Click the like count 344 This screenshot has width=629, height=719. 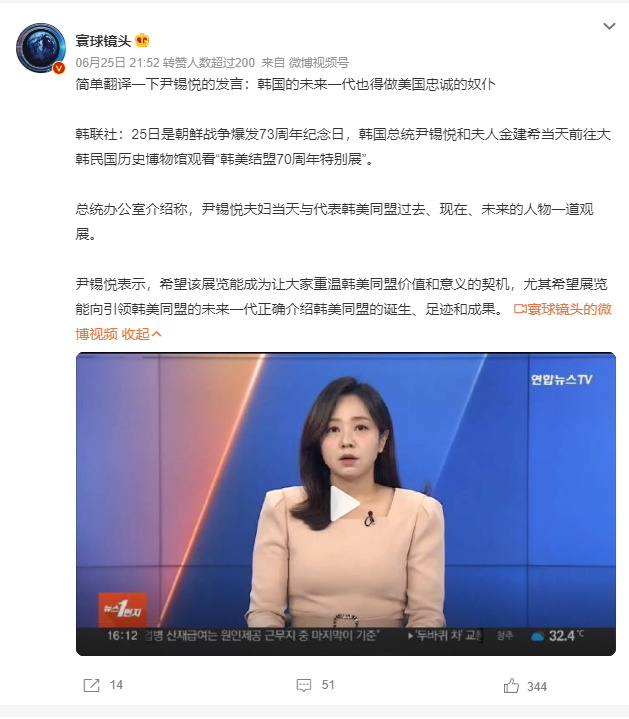[x=537, y=686]
